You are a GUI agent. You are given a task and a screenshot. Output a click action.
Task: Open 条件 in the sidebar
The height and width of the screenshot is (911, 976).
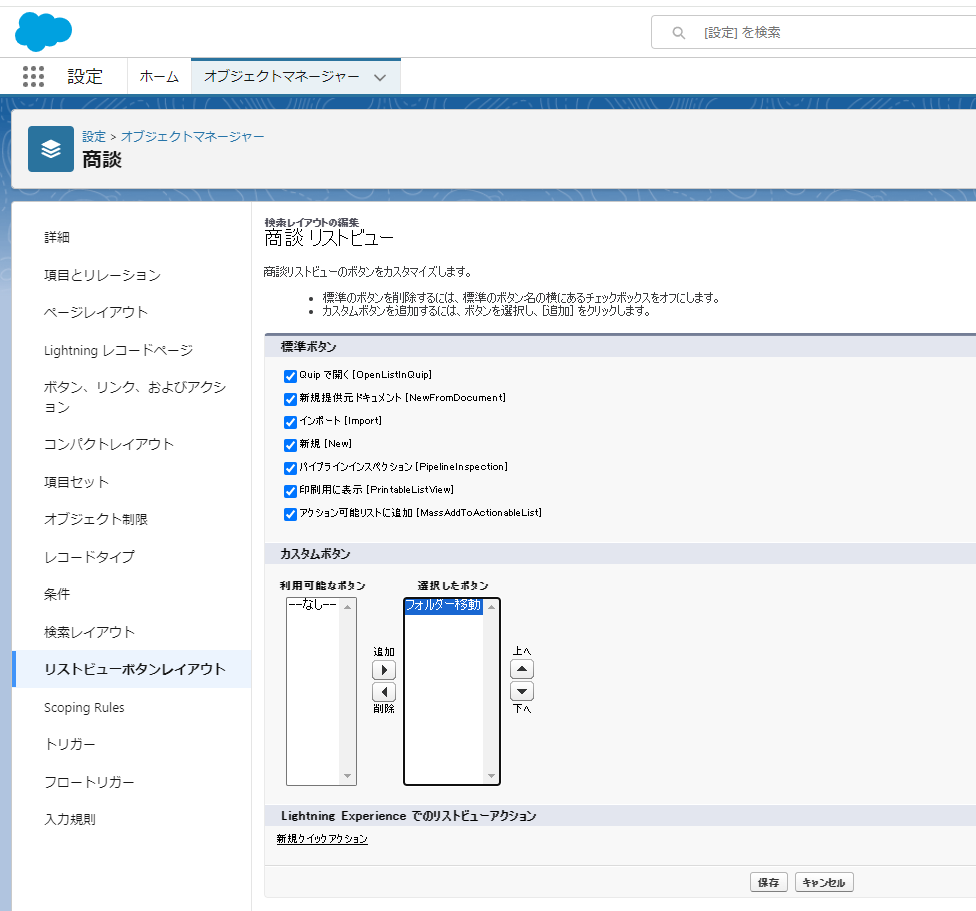[x=57, y=594]
